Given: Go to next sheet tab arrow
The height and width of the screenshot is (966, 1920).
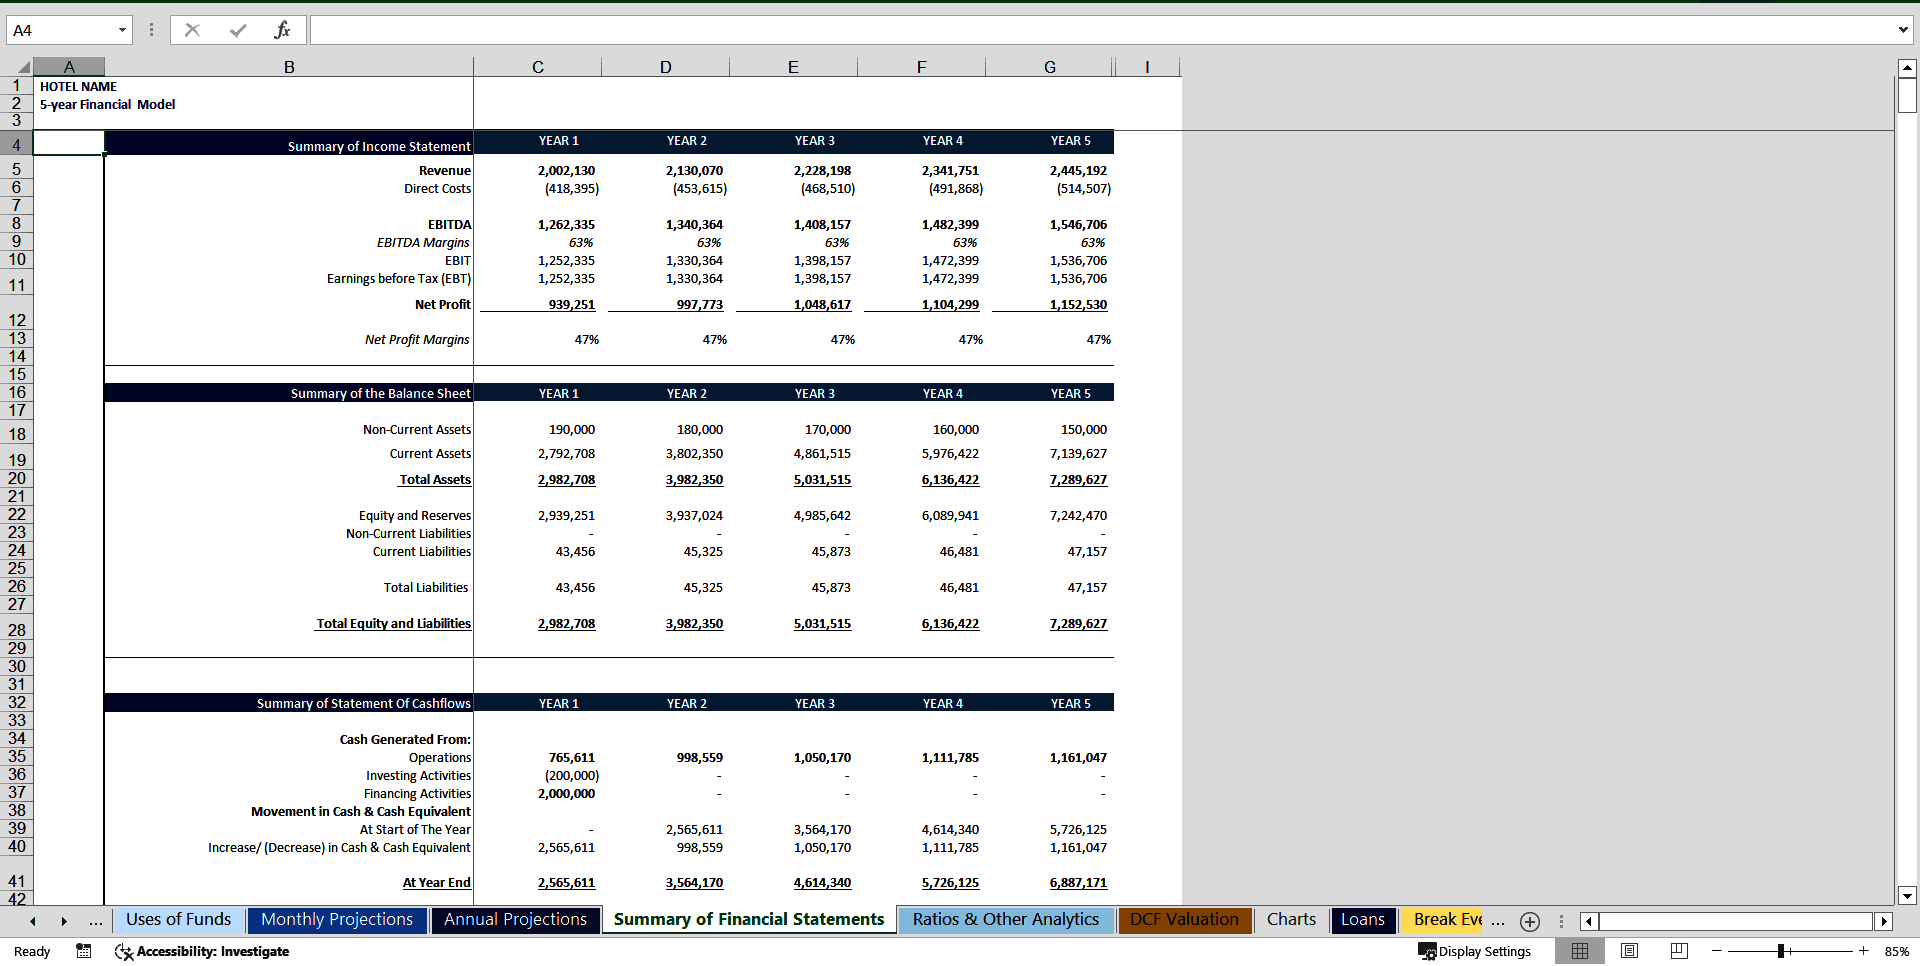Looking at the screenshot, I should [64, 921].
